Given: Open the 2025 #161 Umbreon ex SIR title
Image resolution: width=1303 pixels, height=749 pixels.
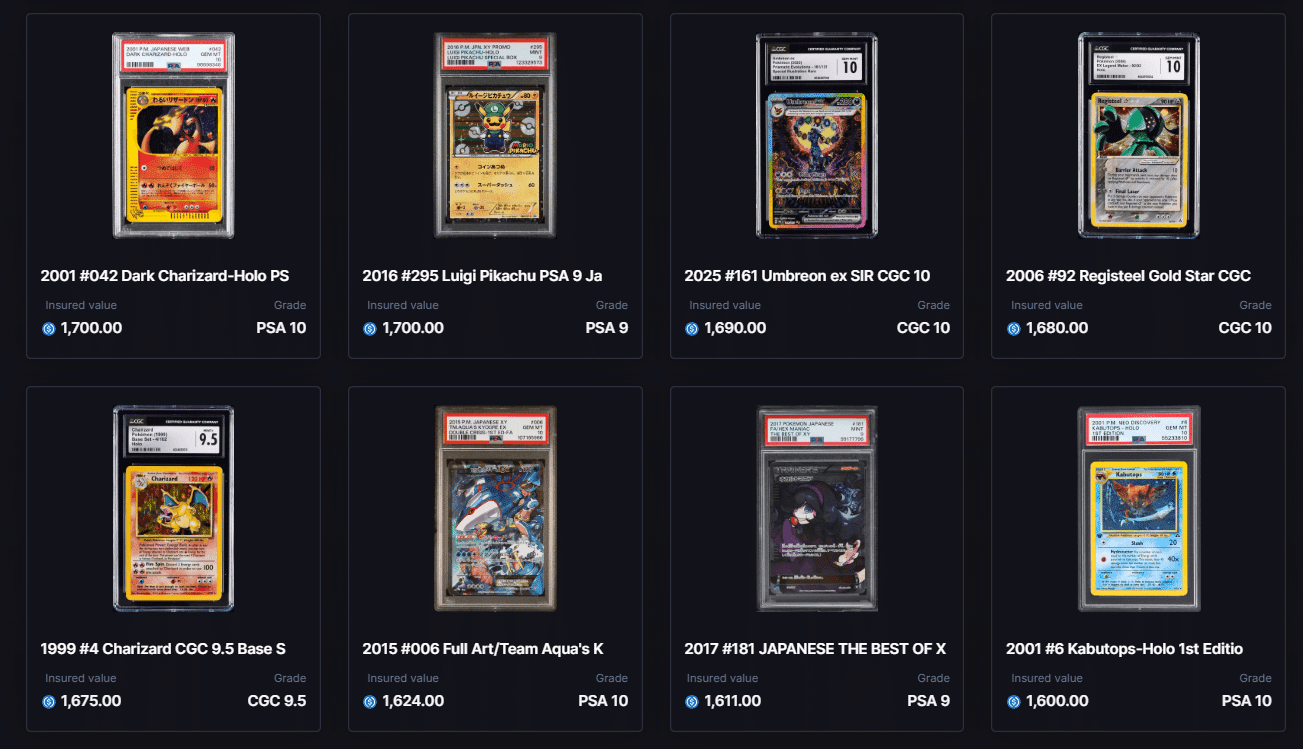Looking at the screenshot, I should pyautogui.click(x=807, y=276).
